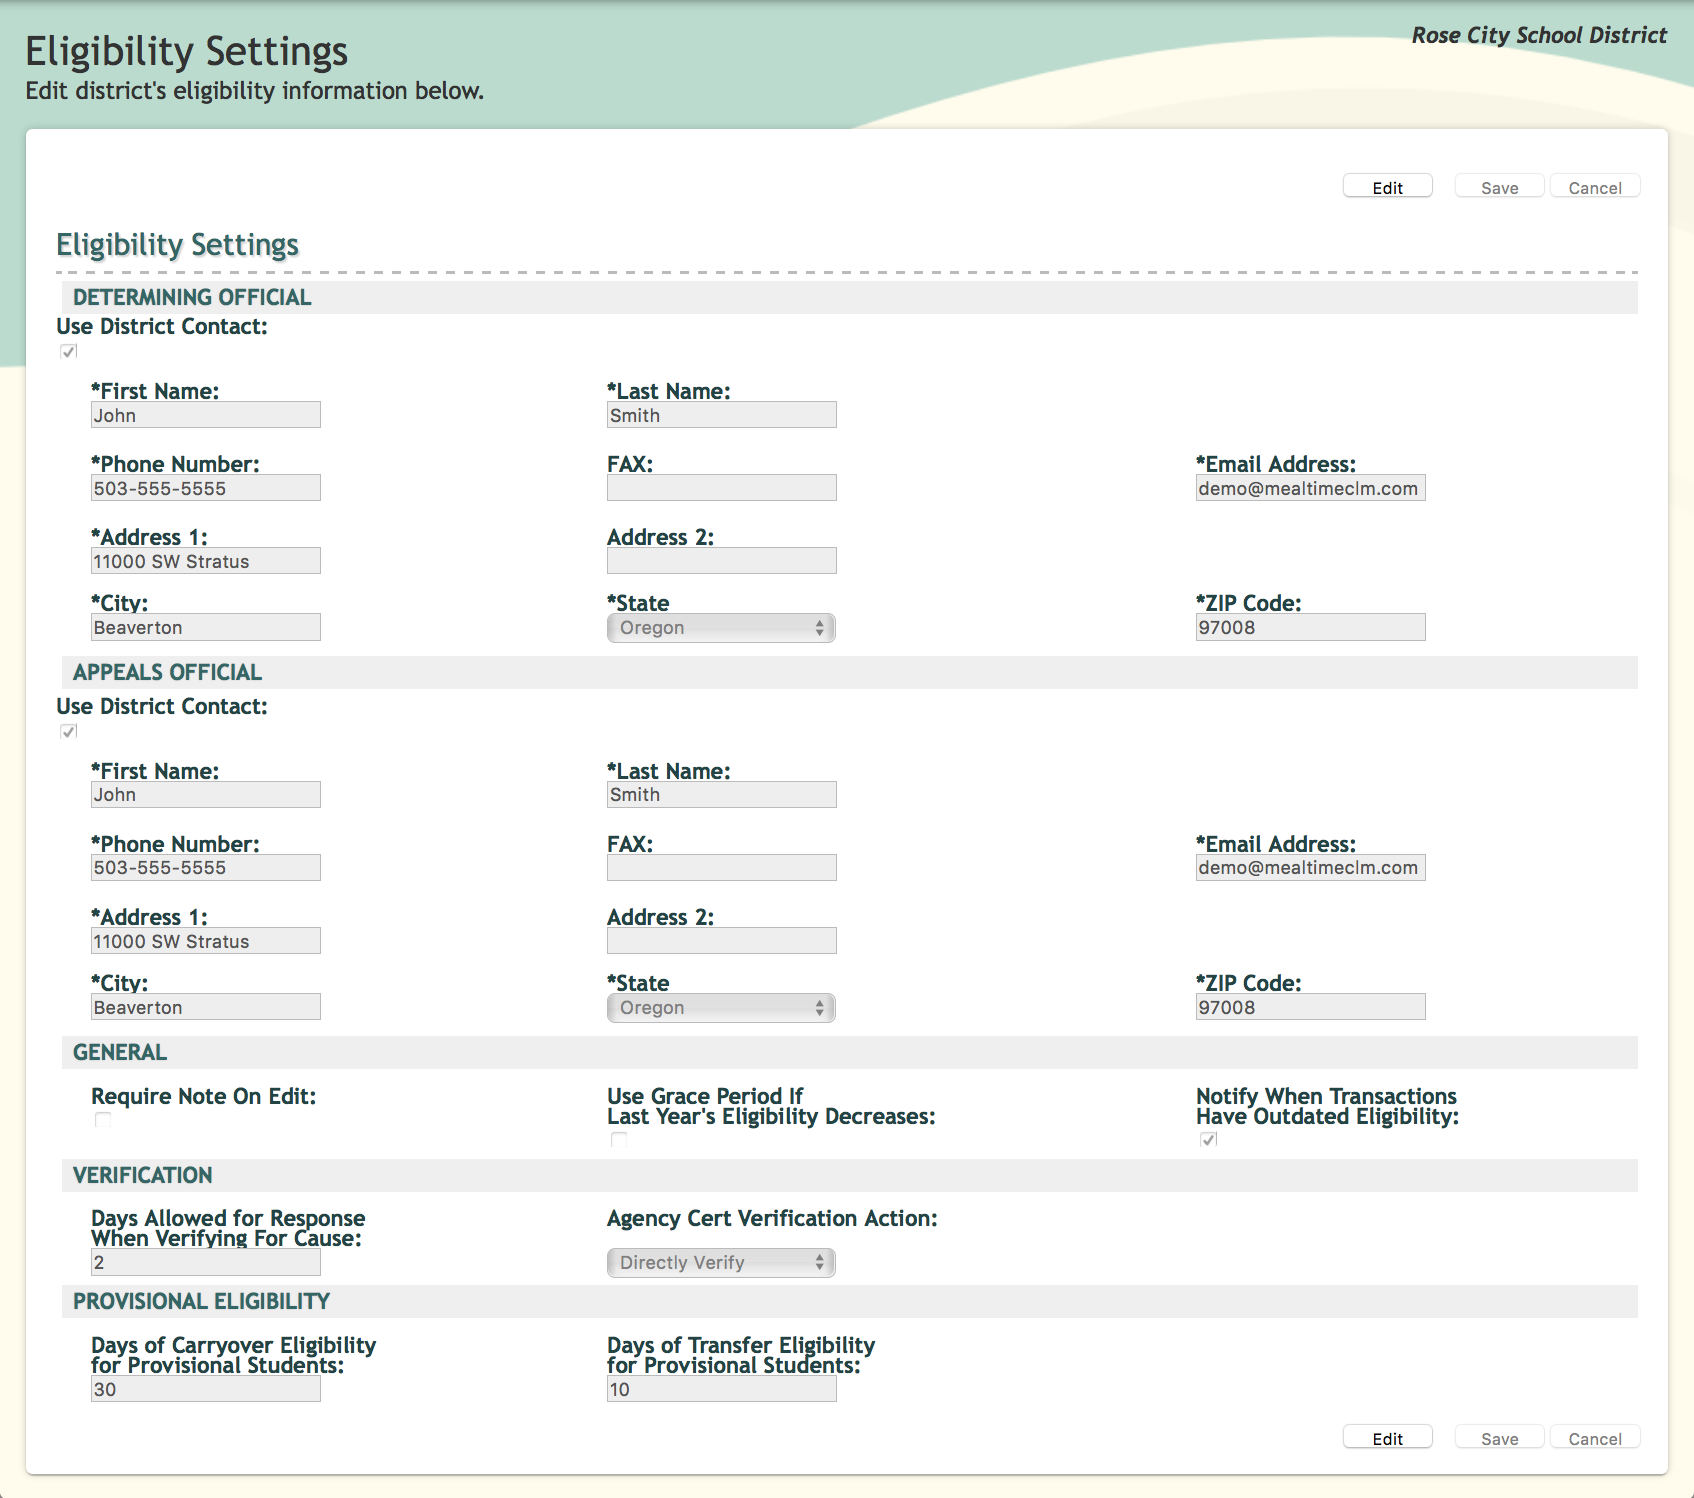Select Appeals Official FAX field
This screenshot has width=1694, height=1498.
pos(722,868)
